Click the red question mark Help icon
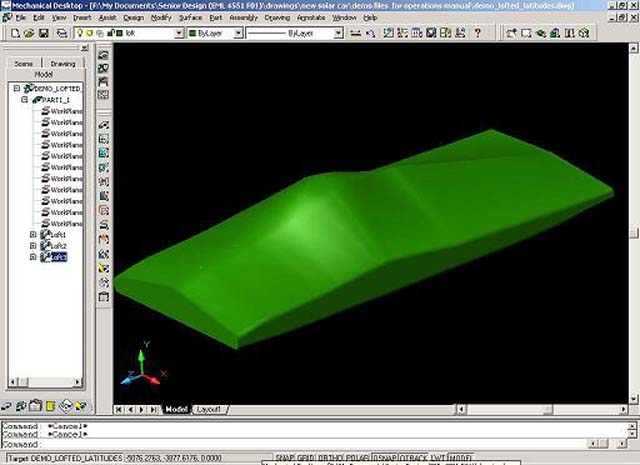Screen dimensions: 640x465 pyautogui.click(x=478, y=33)
